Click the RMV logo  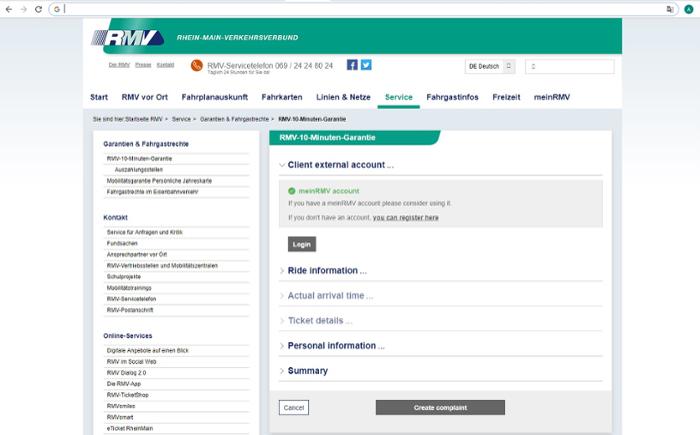coord(128,38)
